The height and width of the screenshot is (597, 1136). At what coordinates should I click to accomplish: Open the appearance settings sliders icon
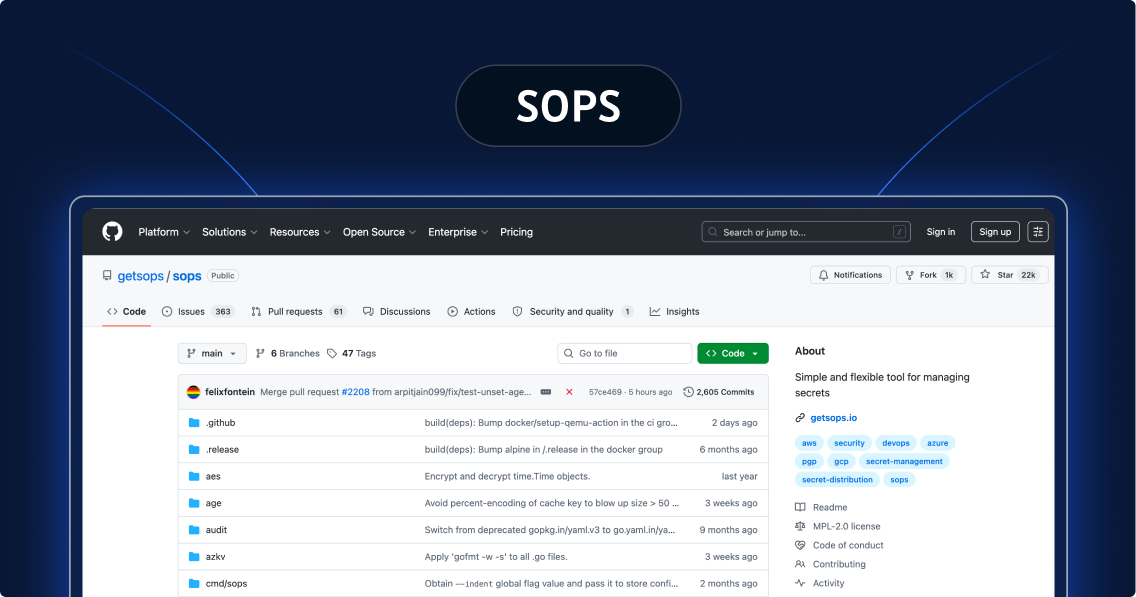[x=1037, y=232]
